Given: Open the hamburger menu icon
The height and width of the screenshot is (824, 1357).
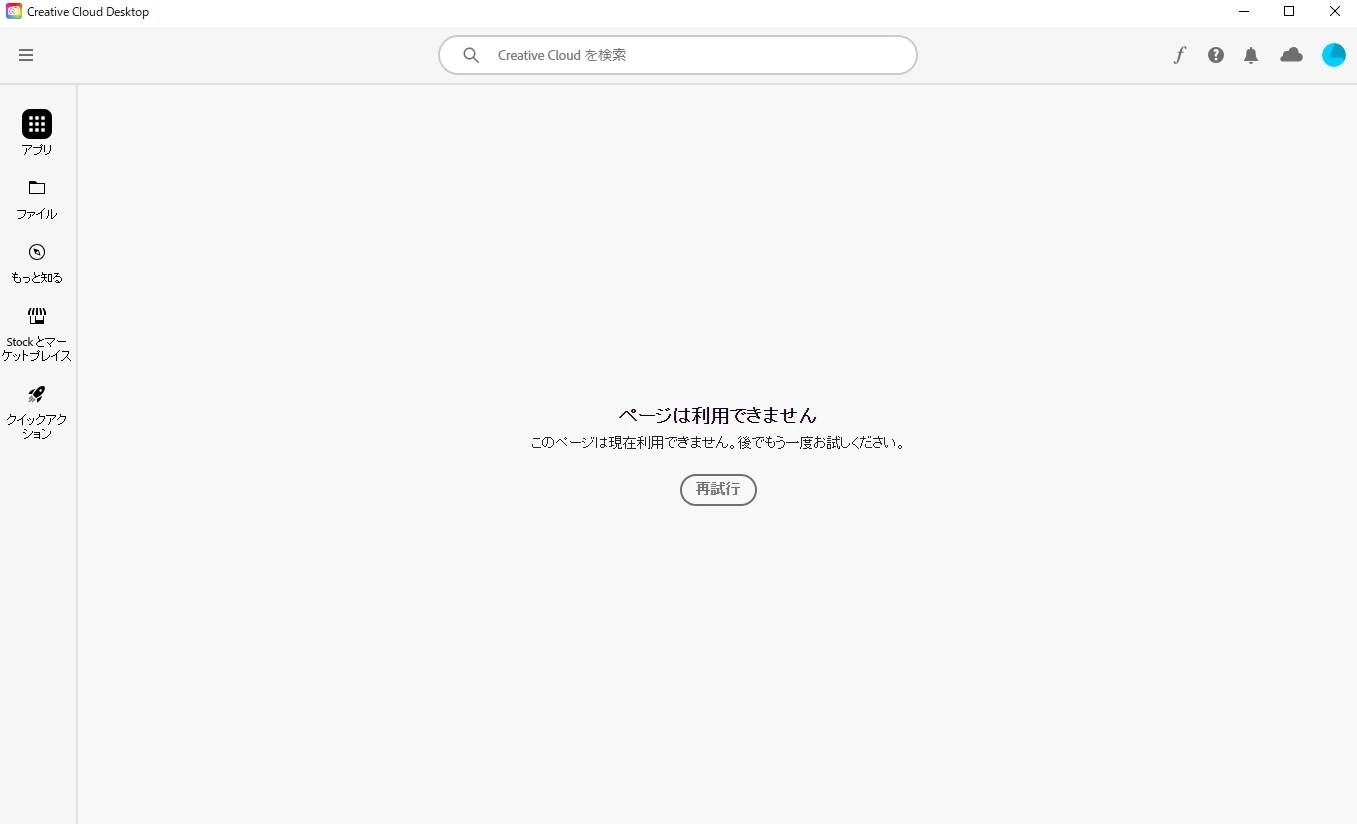Looking at the screenshot, I should (x=26, y=55).
